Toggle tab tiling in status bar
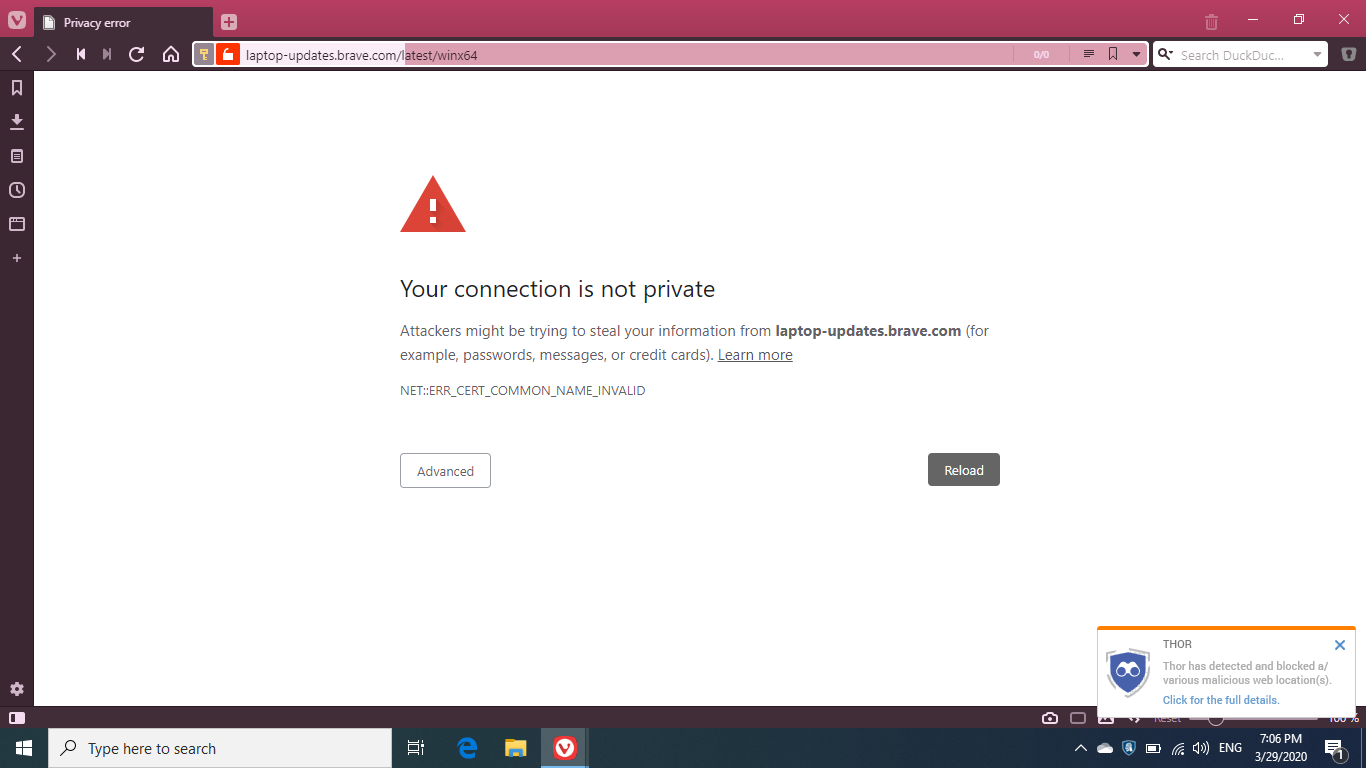Screen dimensions: 1366x768 tap(1078, 717)
